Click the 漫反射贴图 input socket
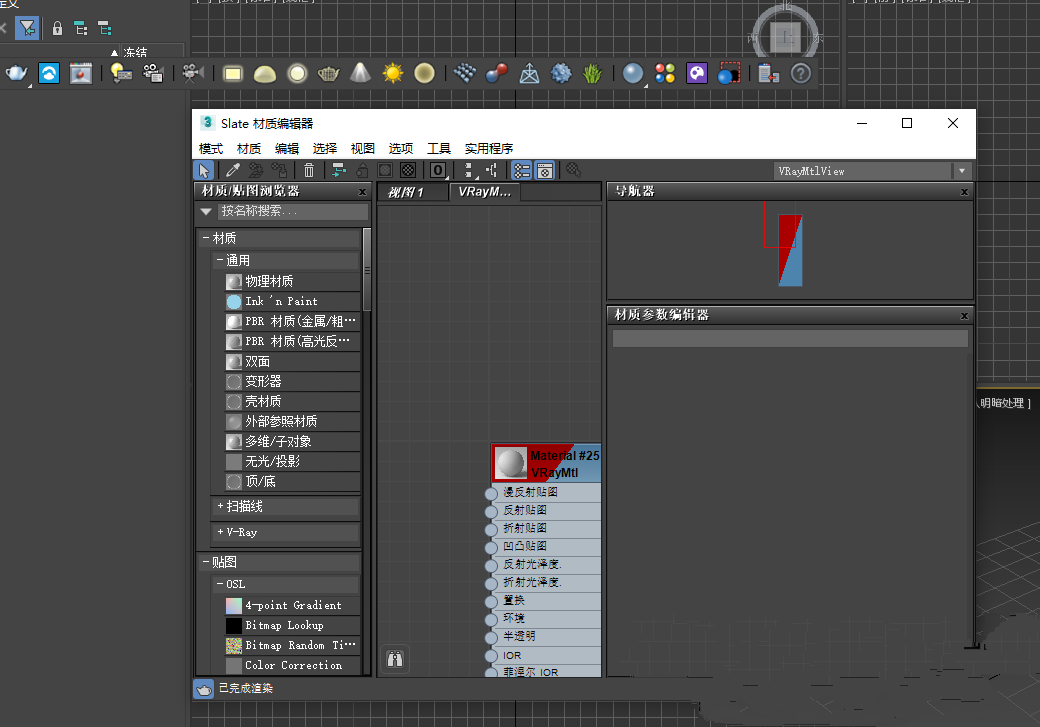This screenshot has width=1040, height=727. coord(491,494)
